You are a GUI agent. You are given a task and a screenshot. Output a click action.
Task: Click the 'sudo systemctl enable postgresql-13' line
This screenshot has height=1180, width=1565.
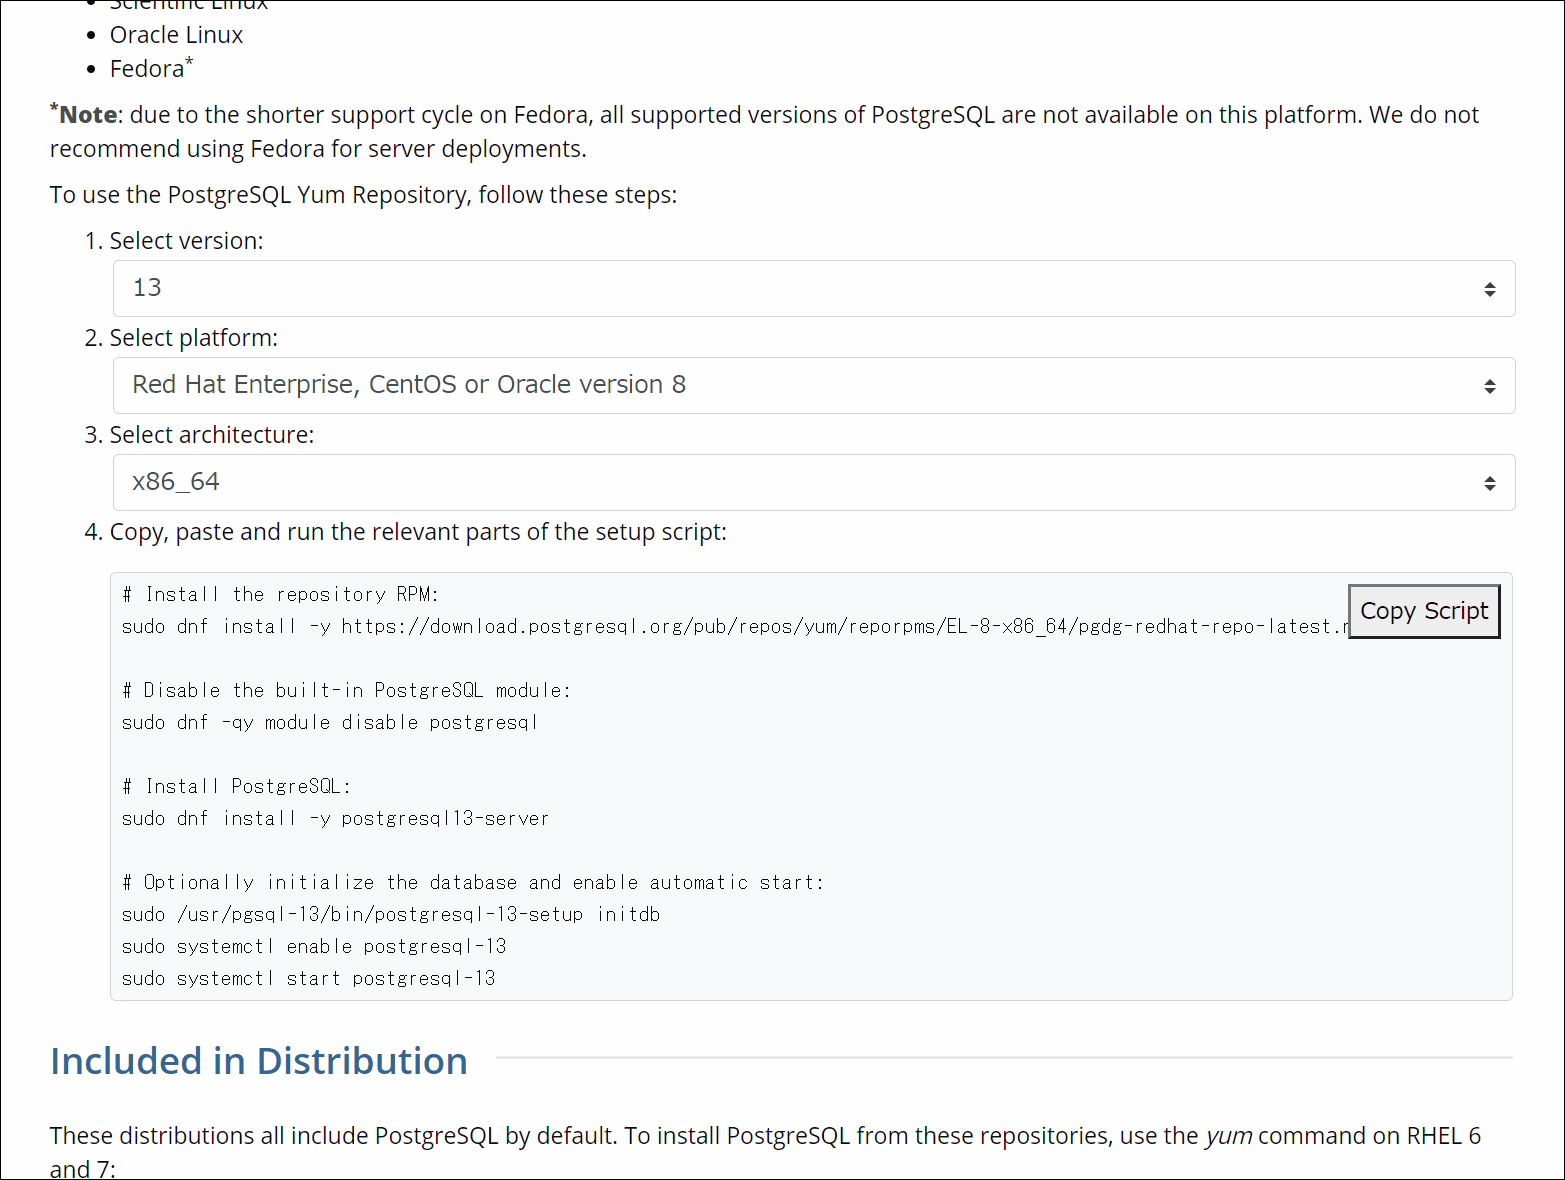point(314,946)
